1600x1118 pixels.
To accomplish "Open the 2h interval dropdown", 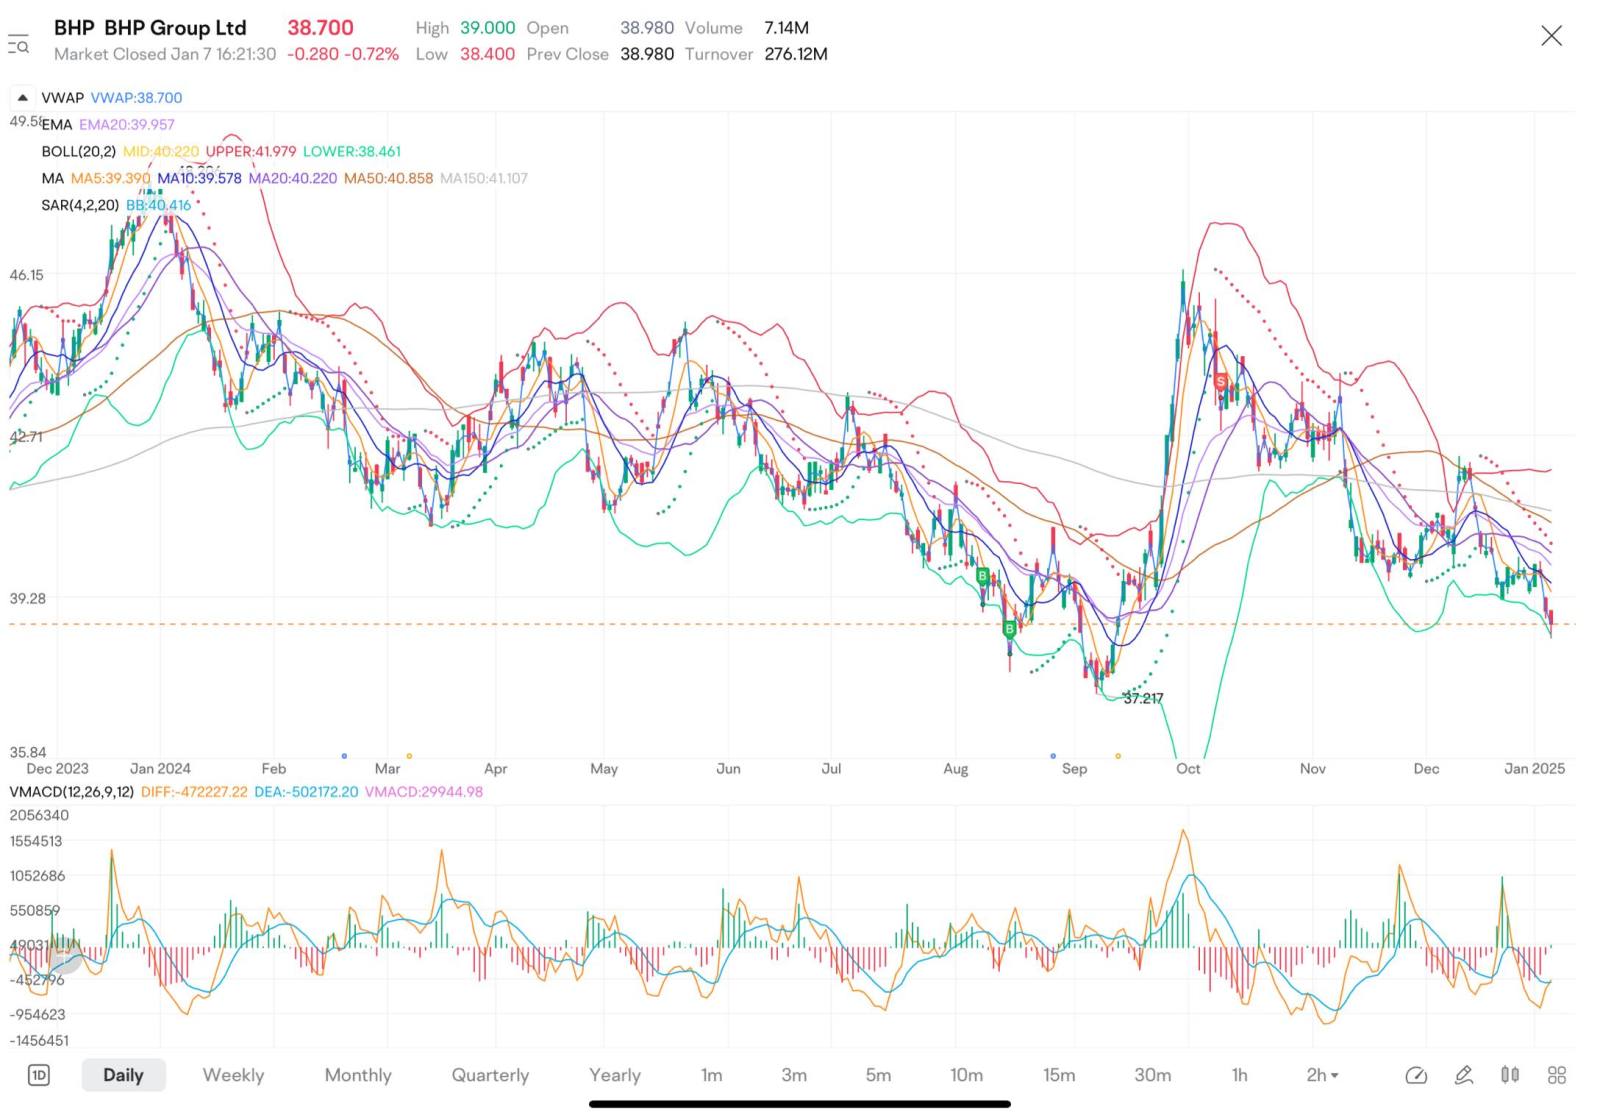I will coord(1322,1075).
